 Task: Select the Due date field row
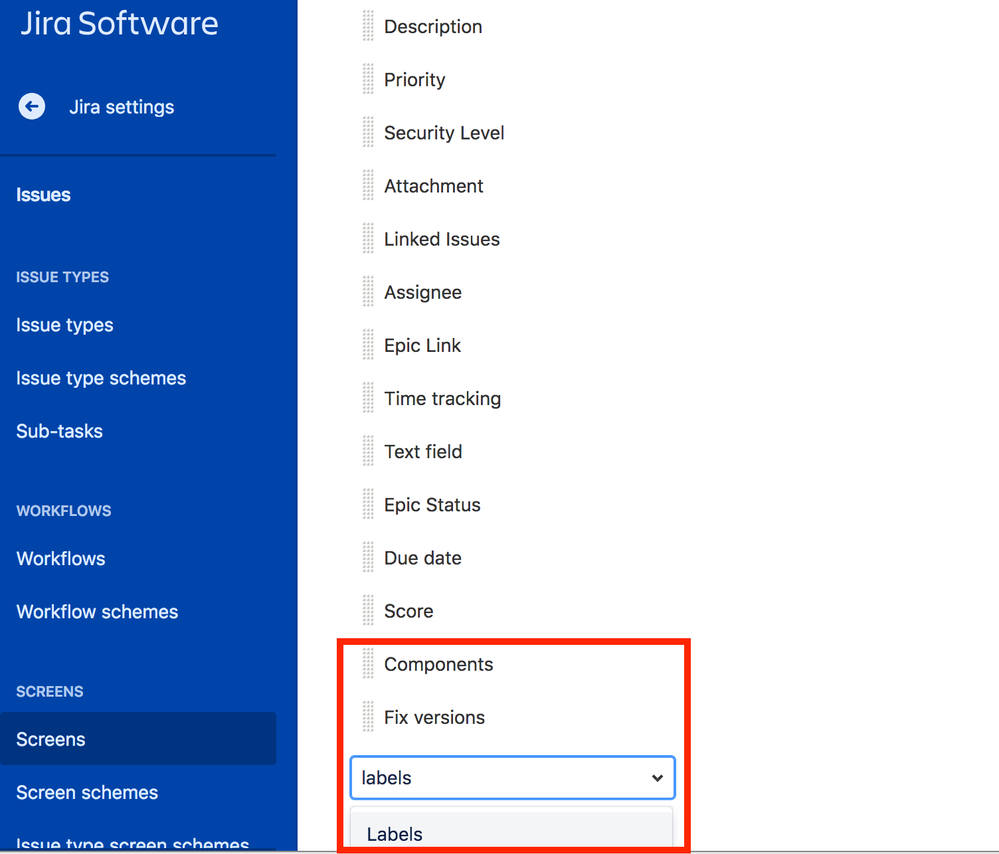[x=422, y=557]
